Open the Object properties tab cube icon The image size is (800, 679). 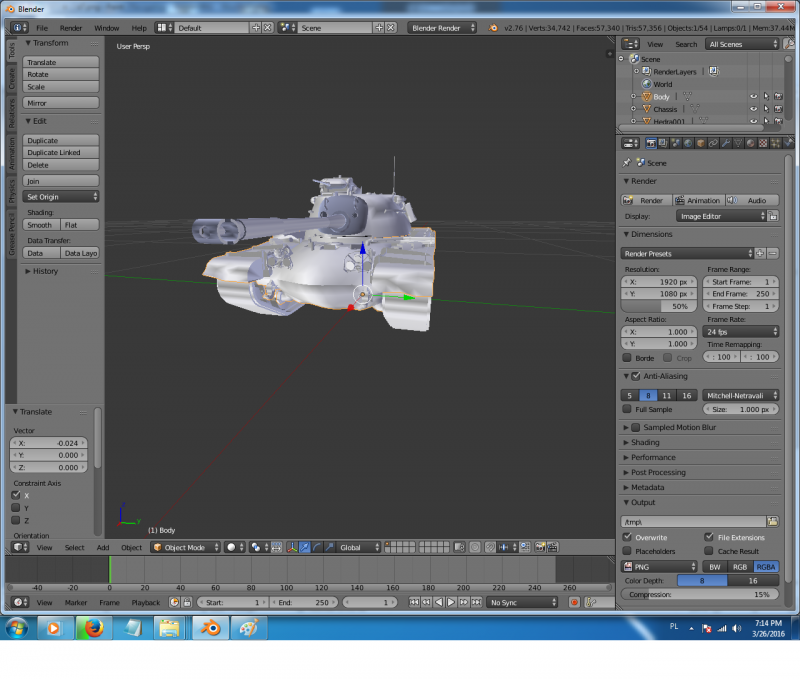(x=701, y=143)
